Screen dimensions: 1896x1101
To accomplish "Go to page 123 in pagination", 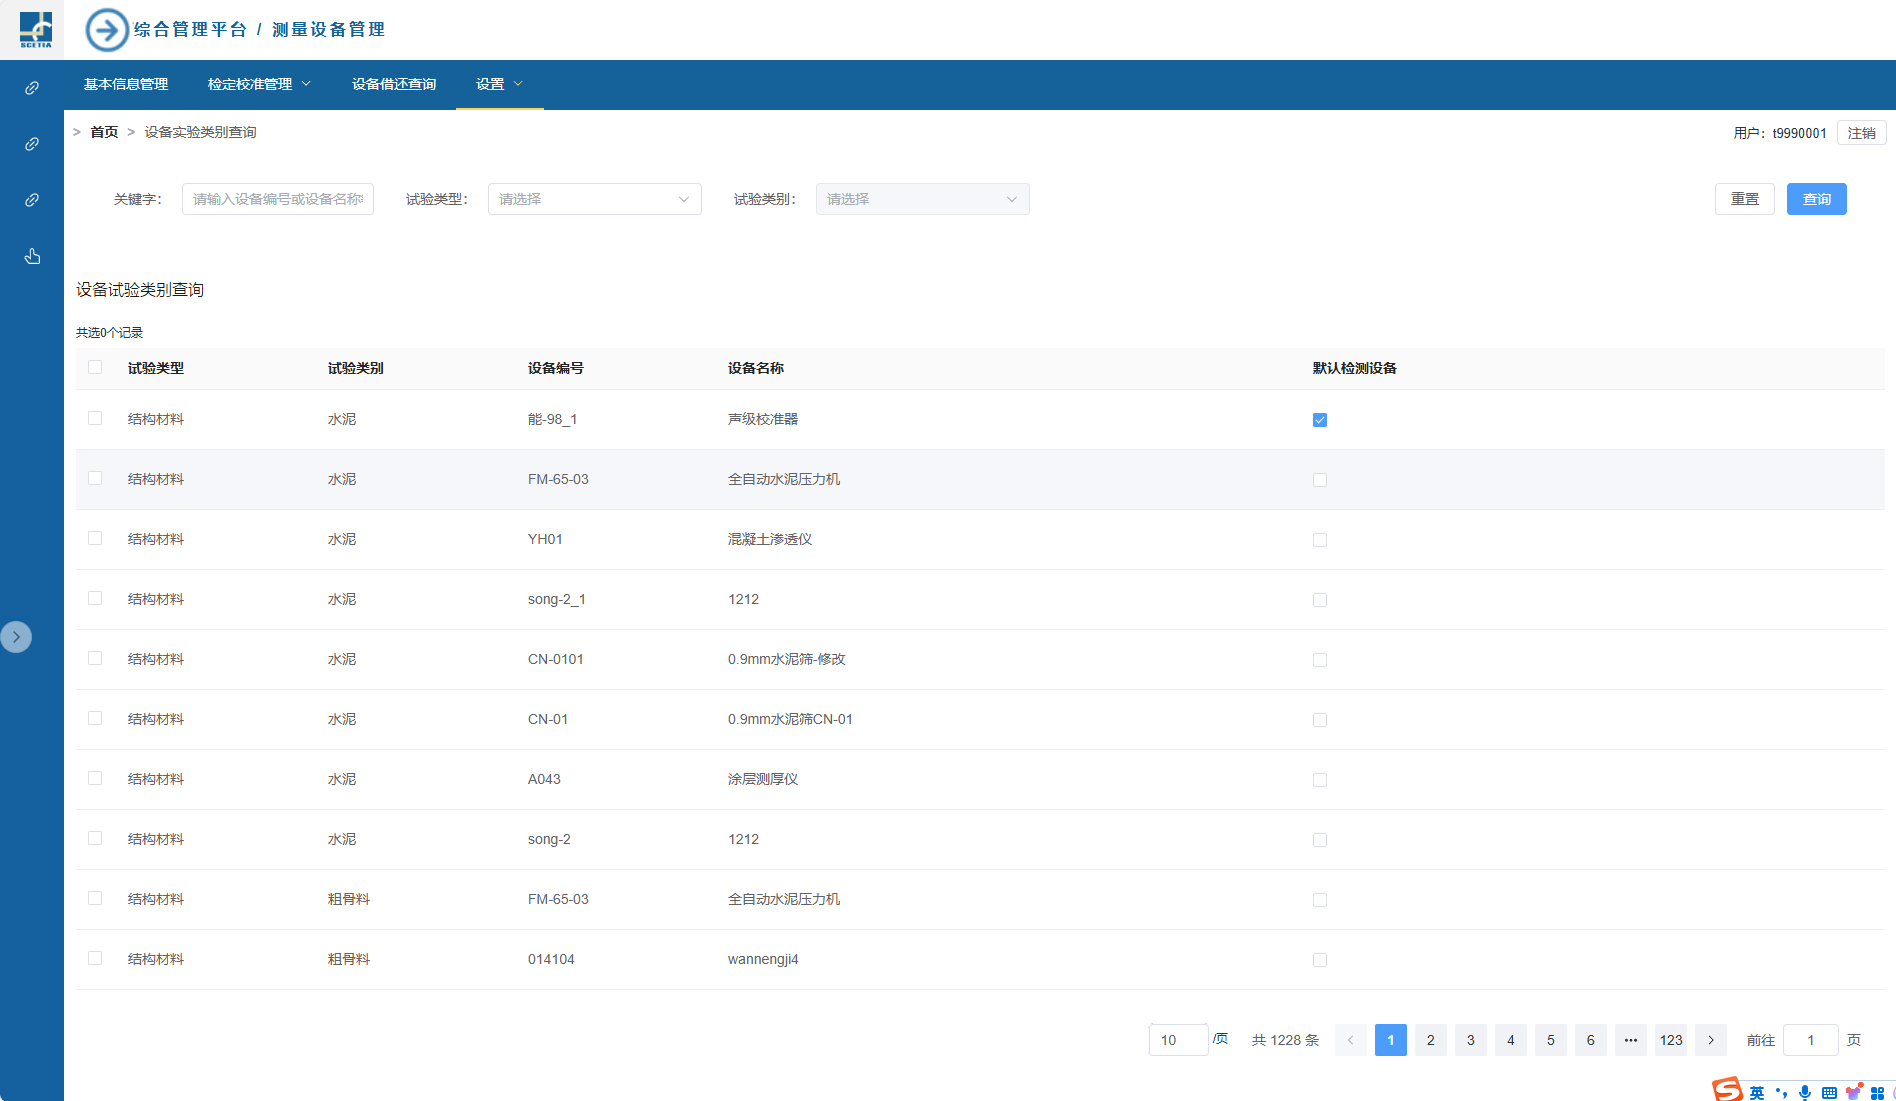I will tap(1671, 1040).
